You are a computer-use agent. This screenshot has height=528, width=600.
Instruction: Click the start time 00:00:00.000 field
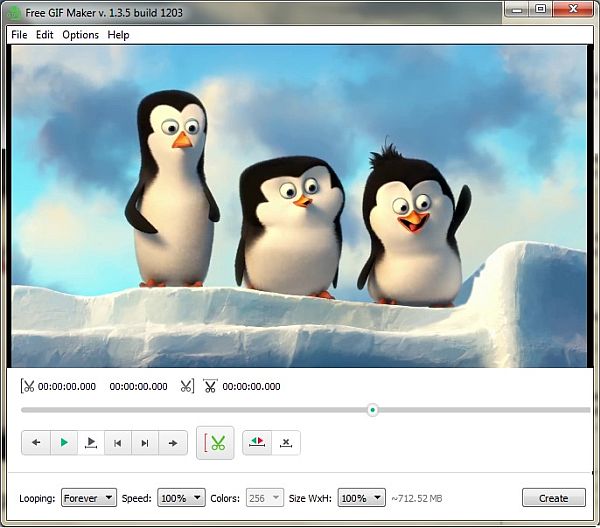[x=67, y=386]
